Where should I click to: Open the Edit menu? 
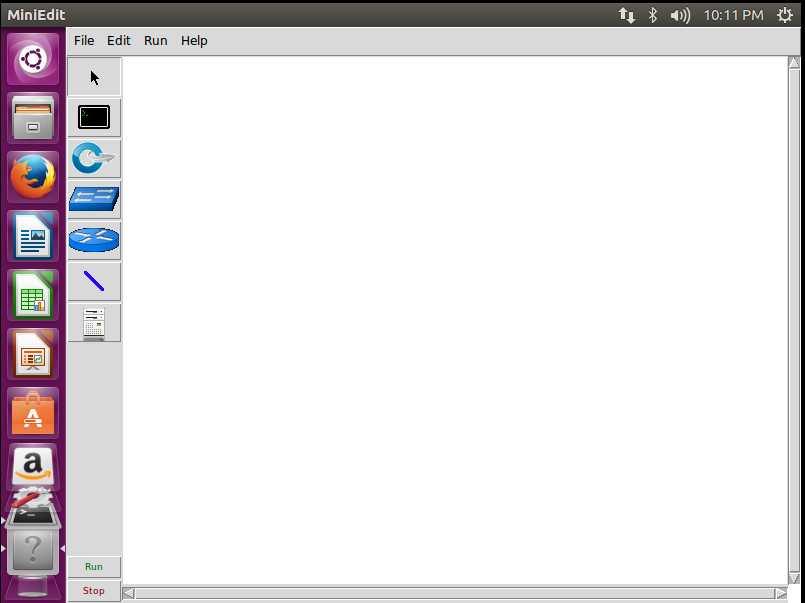119,41
